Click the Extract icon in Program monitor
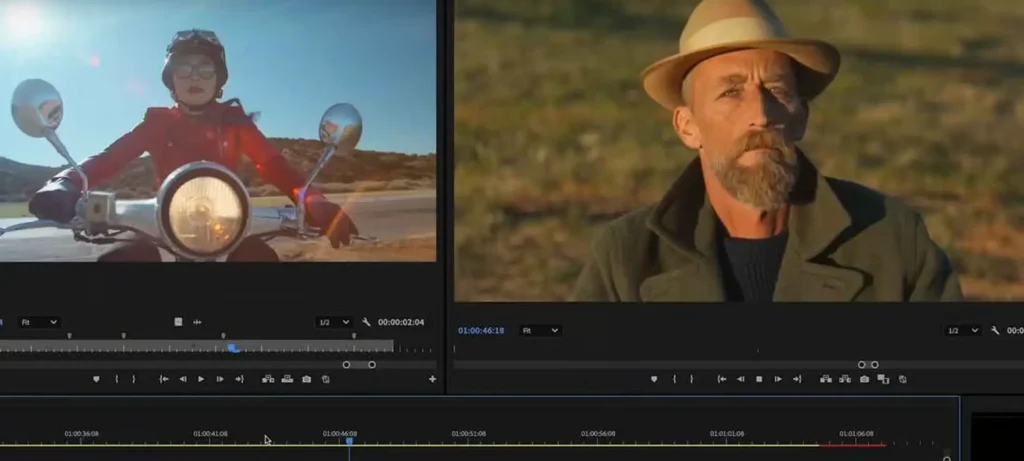Viewport: 1024px width, 461px height. [845, 379]
